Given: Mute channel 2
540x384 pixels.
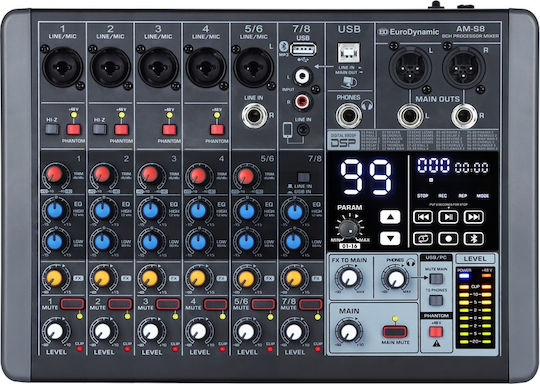Looking at the screenshot, I should [120, 304].
